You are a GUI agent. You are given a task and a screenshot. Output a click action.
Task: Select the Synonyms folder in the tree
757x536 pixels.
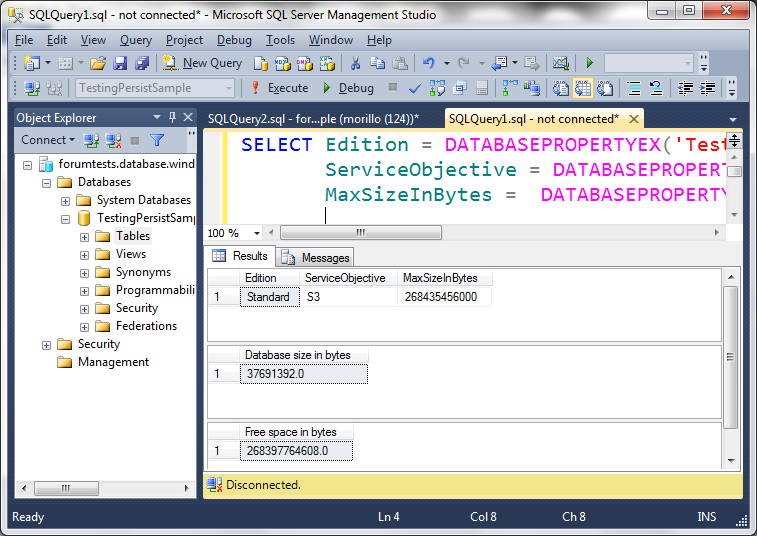pyautogui.click(x=143, y=272)
